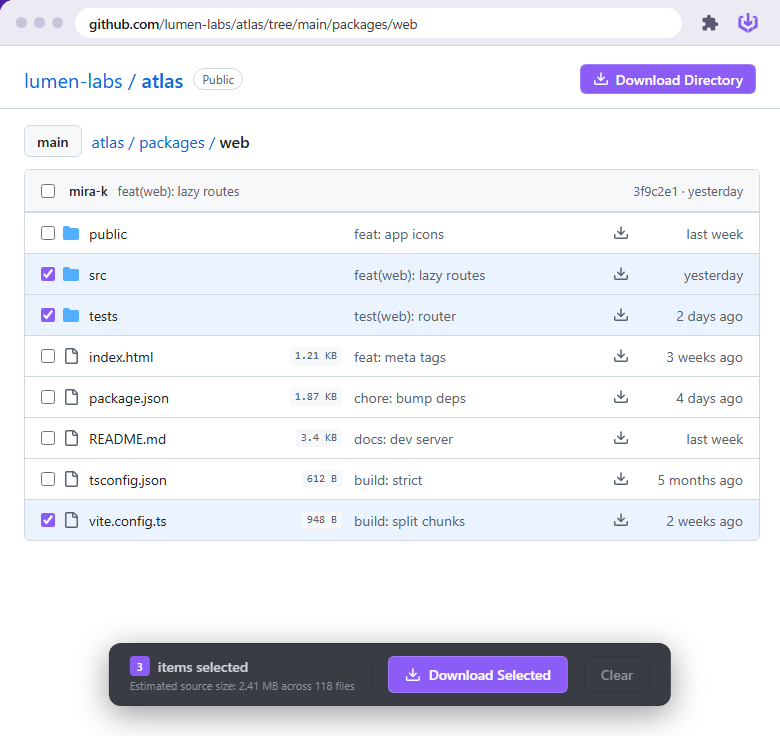This screenshot has height=736, width=780.
Task: Go to packages in the breadcrumb path
Action: pos(172,143)
